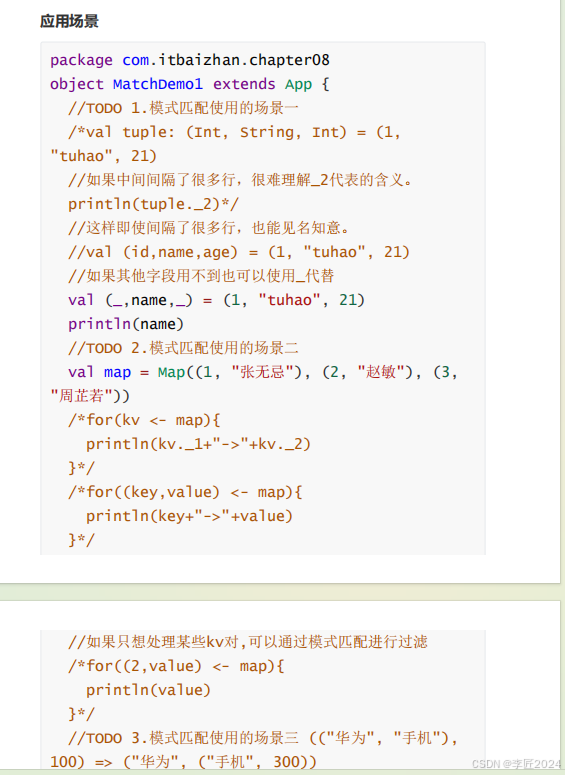The width and height of the screenshot is (565, 775).
Task: Click the //val (id,name,age) comment line
Action: pyautogui.click(x=239, y=252)
